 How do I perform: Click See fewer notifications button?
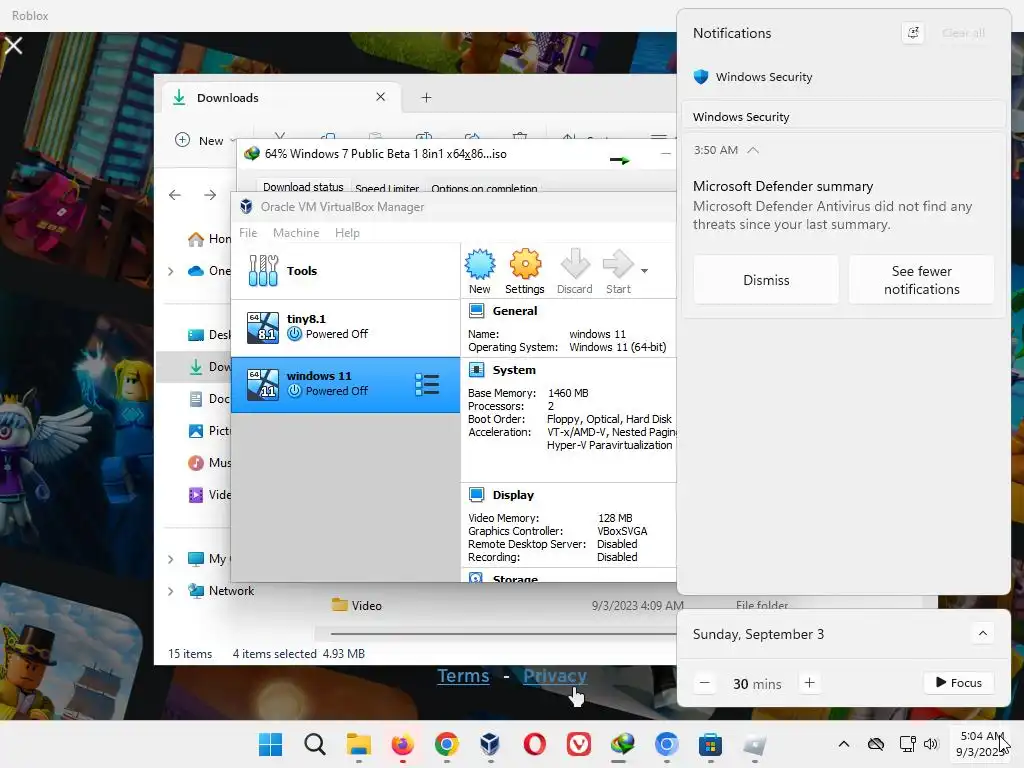click(x=921, y=280)
